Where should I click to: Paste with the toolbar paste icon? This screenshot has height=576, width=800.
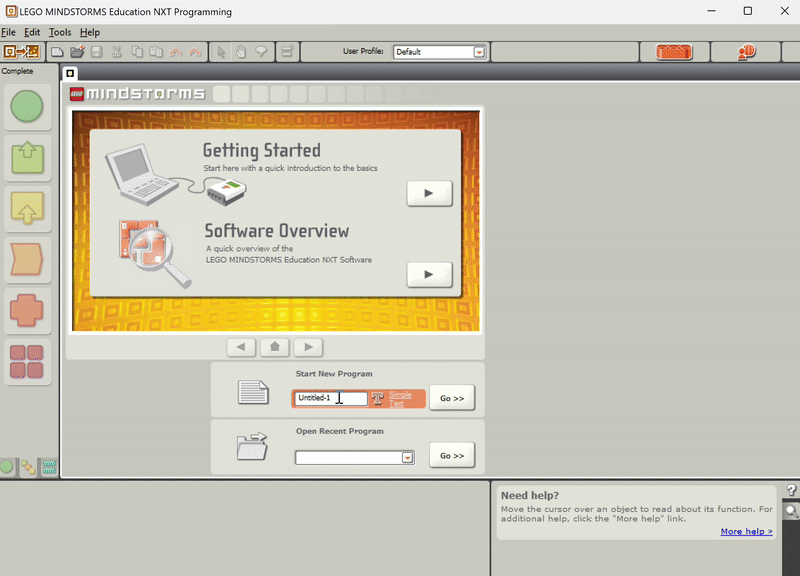(156, 52)
